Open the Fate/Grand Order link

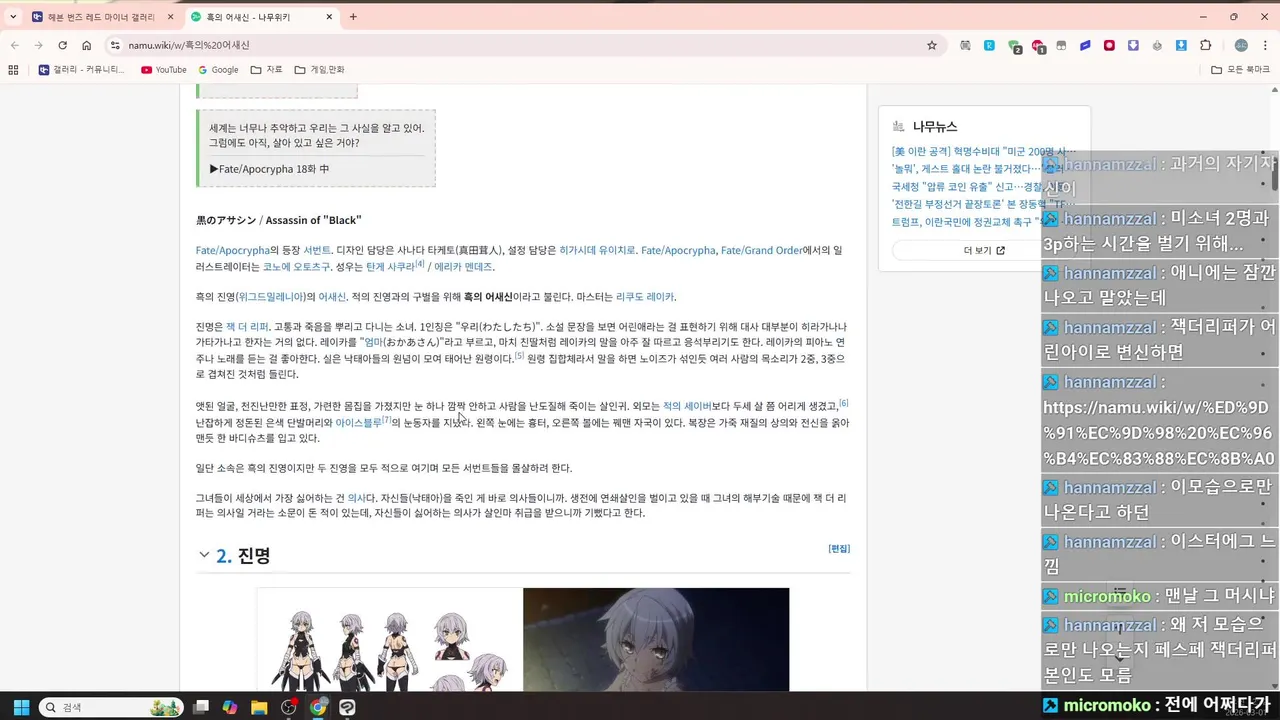coord(762,251)
